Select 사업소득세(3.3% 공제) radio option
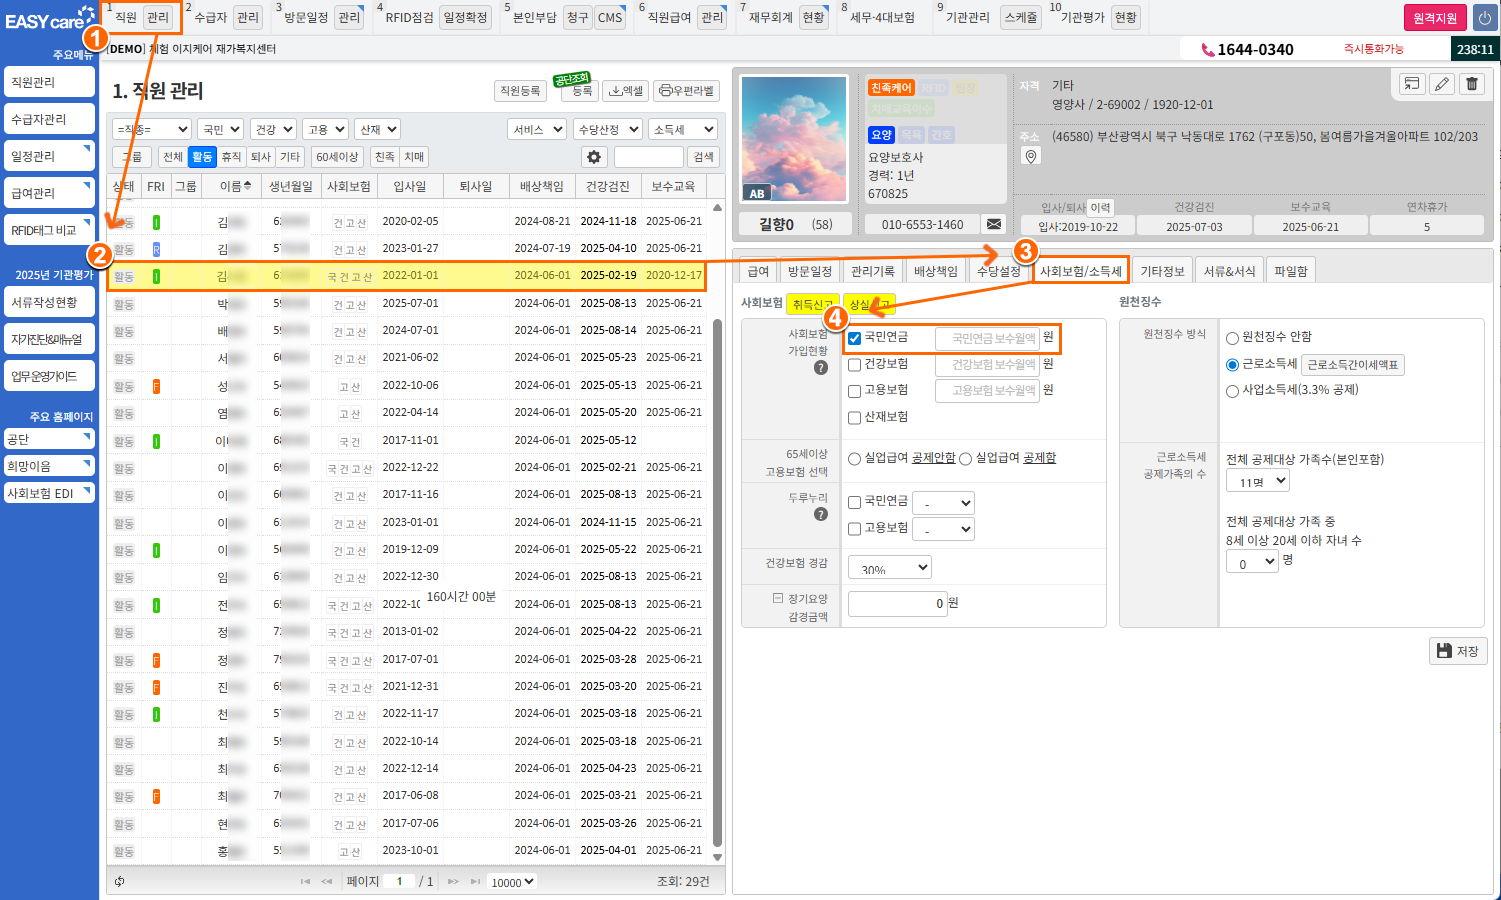The image size is (1501, 900). pos(1232,391)
